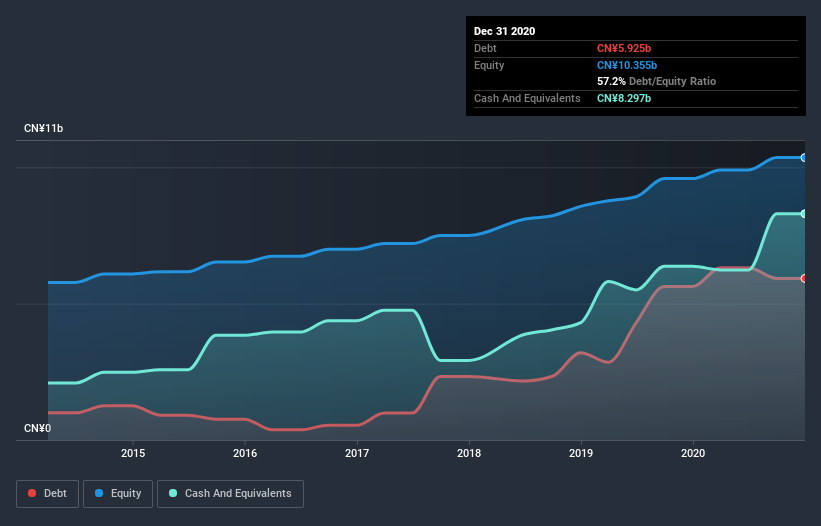Screen dimensions: 821x526
Task: Click the CN¥8.297b cash value
Action: pos(624,98)
